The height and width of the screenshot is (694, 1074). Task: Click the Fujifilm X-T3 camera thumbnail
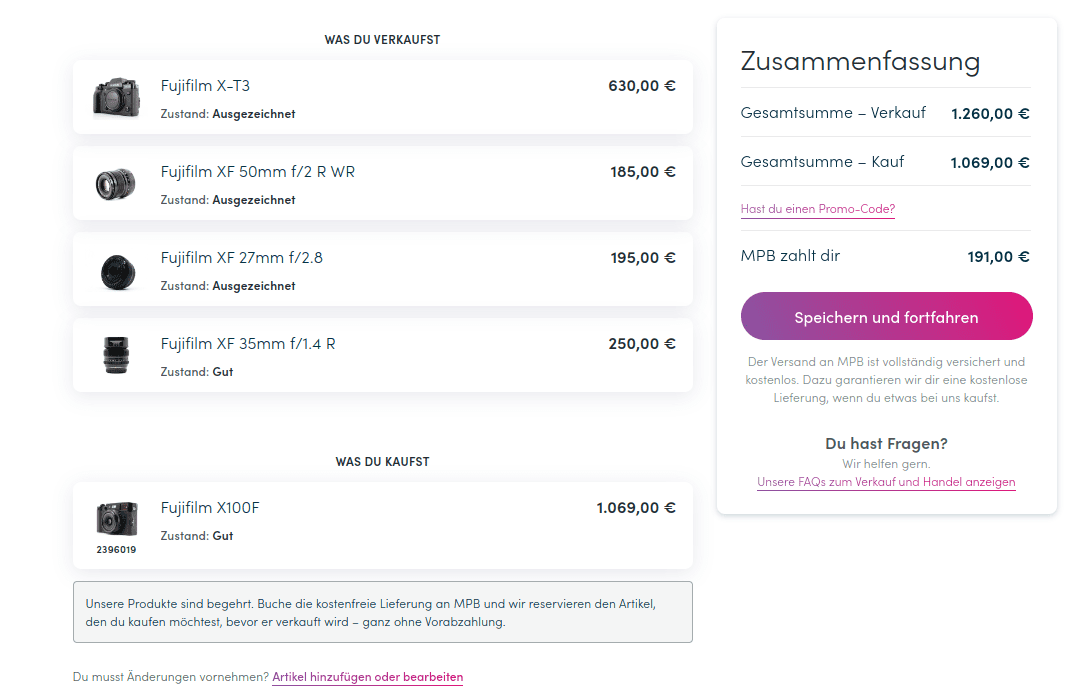pos(116,97)
